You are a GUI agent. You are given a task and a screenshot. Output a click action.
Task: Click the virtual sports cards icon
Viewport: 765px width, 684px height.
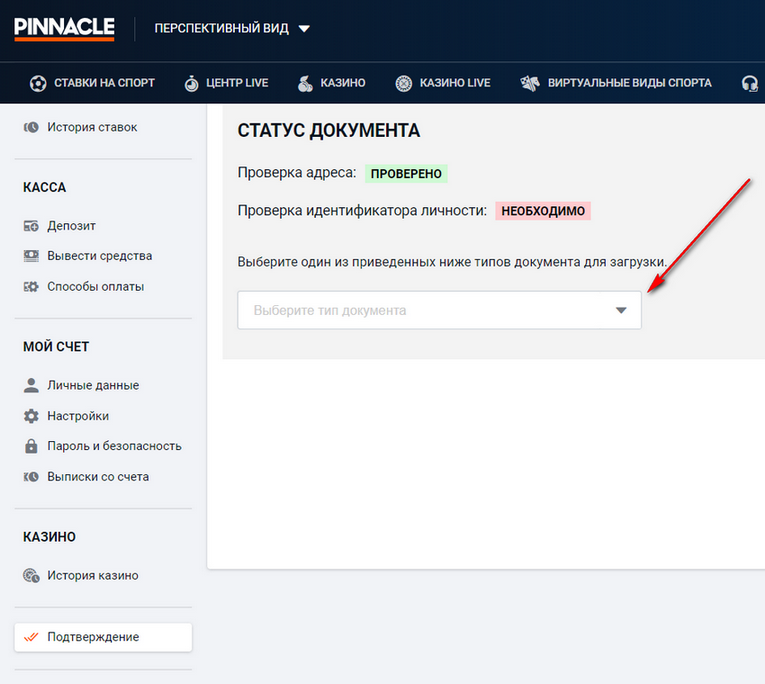(x=530, y=83)
